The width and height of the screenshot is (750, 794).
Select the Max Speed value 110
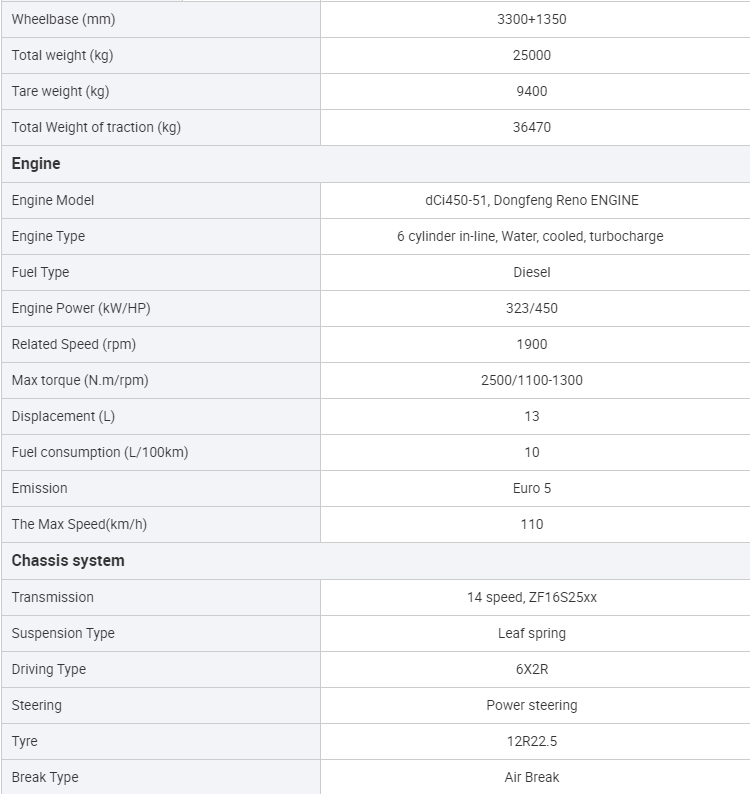(x=531, y=524)
